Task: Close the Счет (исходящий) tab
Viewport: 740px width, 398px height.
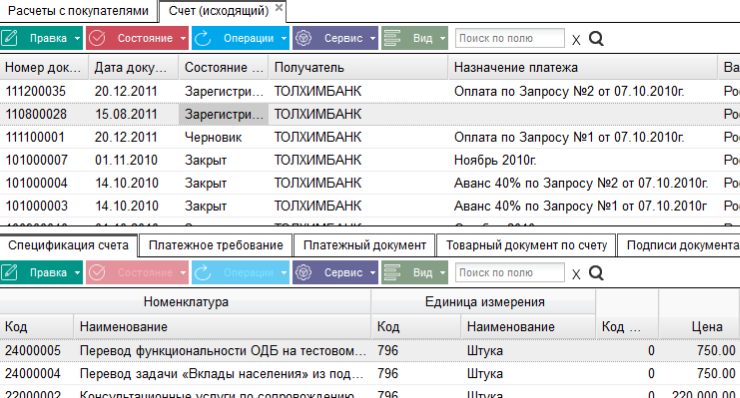Action: tap(279, 8)
